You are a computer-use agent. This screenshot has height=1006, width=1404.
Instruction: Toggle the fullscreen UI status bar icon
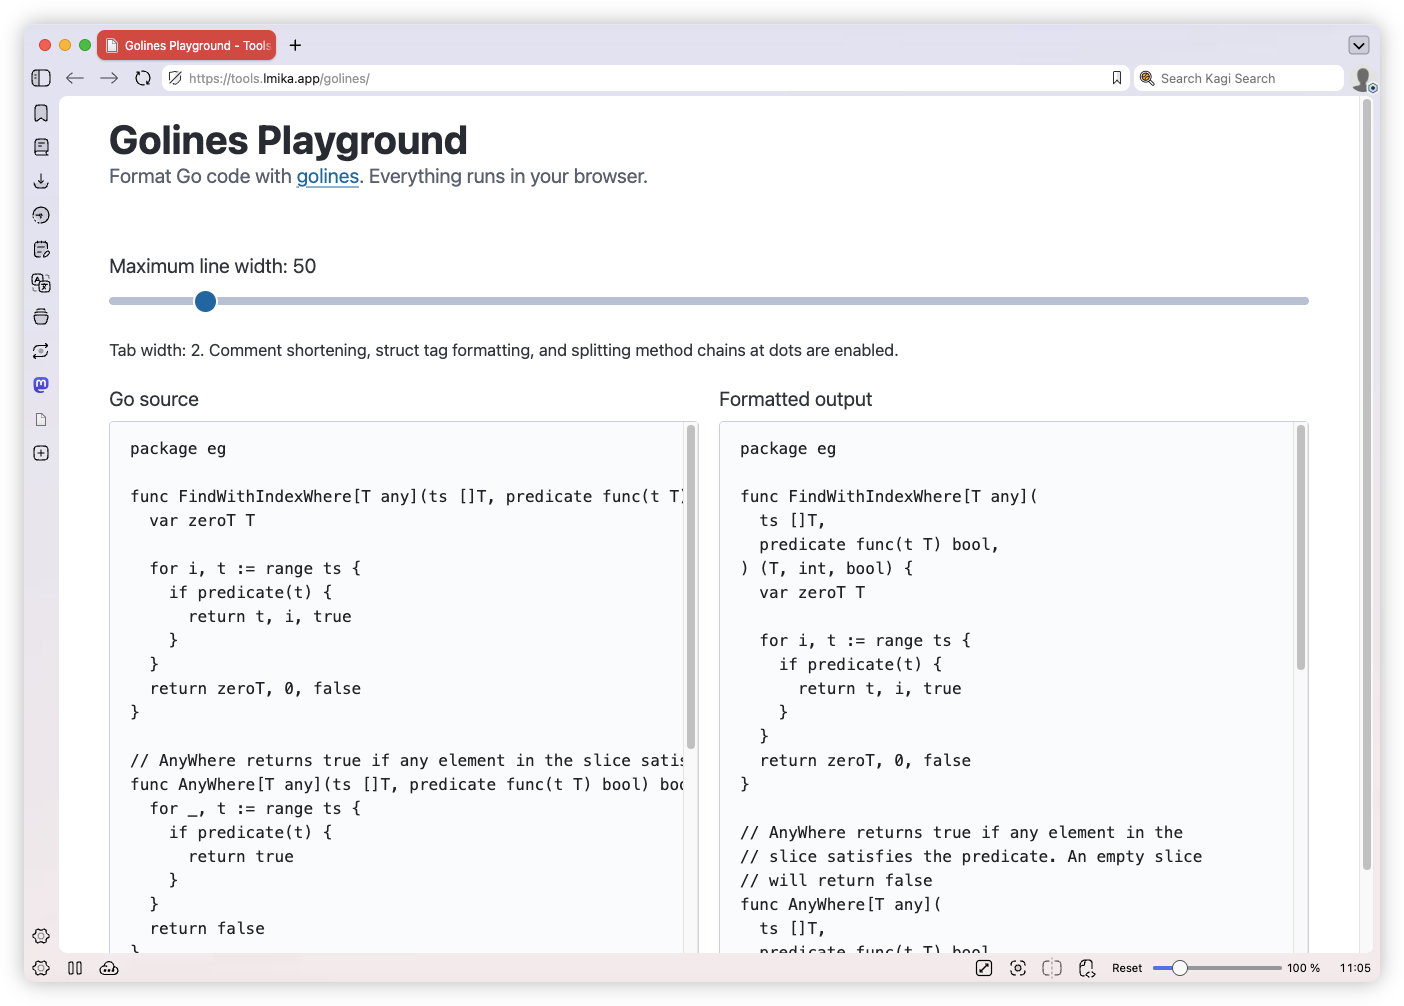click(x=984, y=968)
